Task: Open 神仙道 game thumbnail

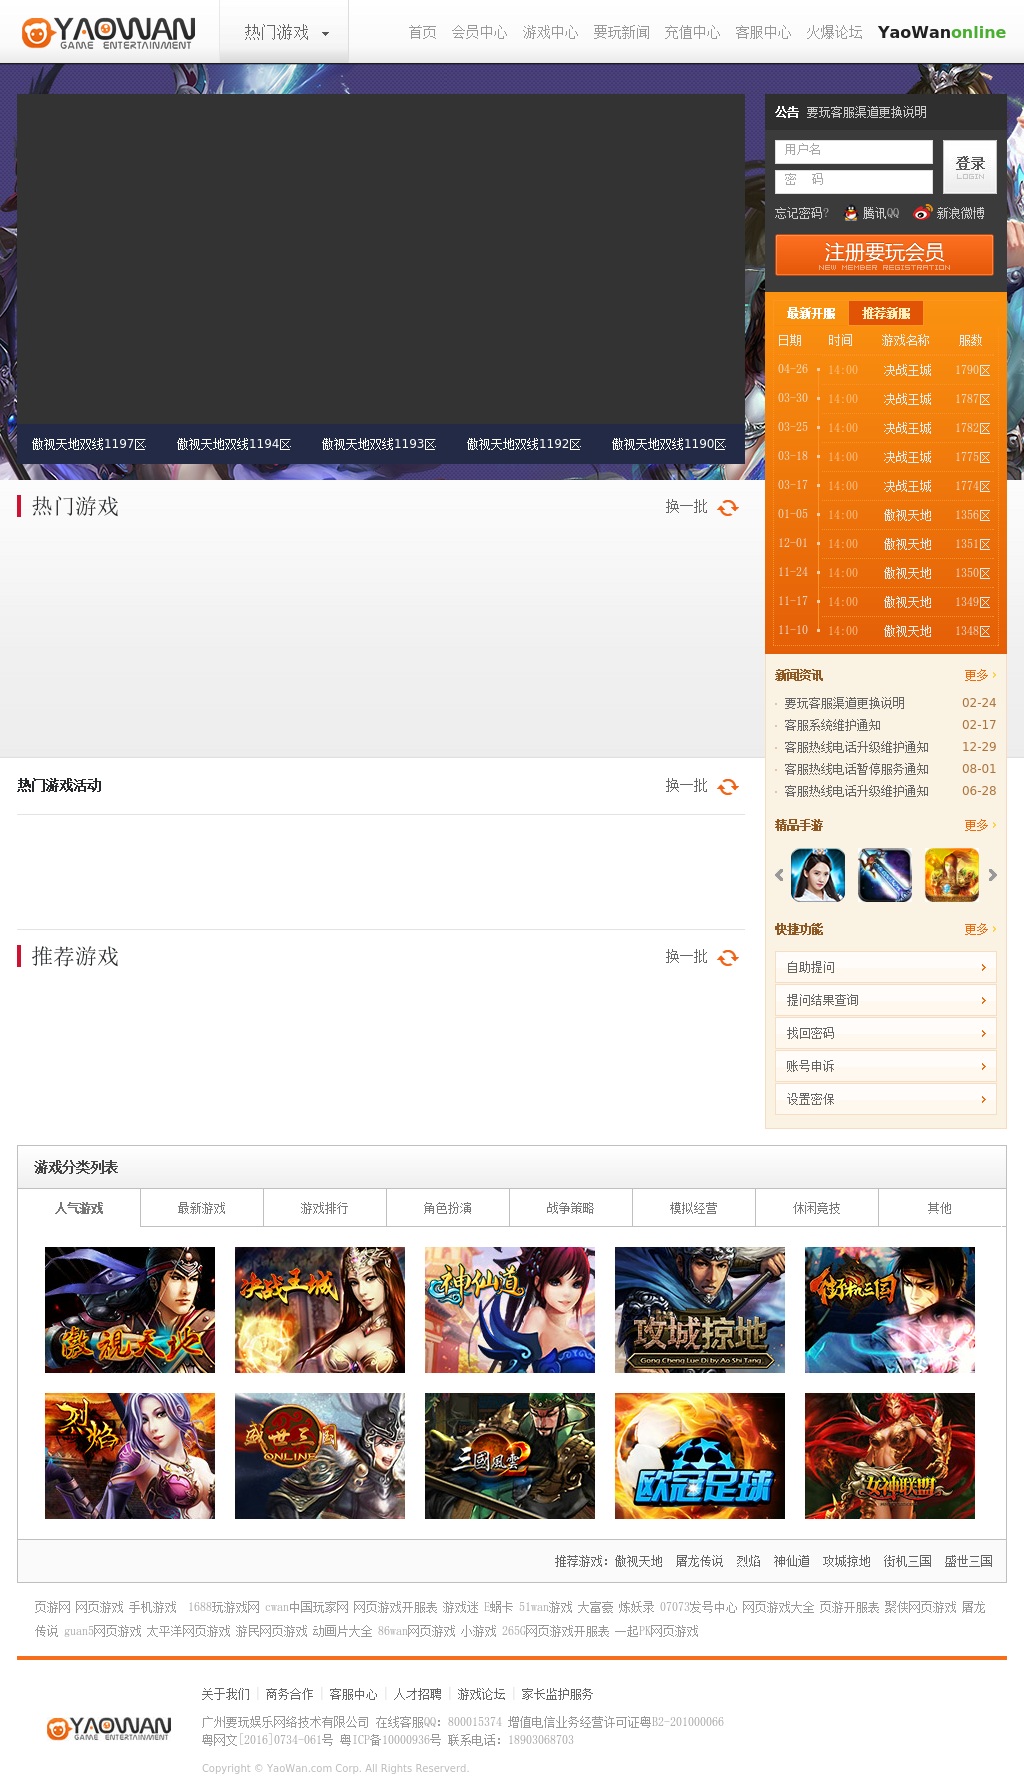Action: [510, 1310]
